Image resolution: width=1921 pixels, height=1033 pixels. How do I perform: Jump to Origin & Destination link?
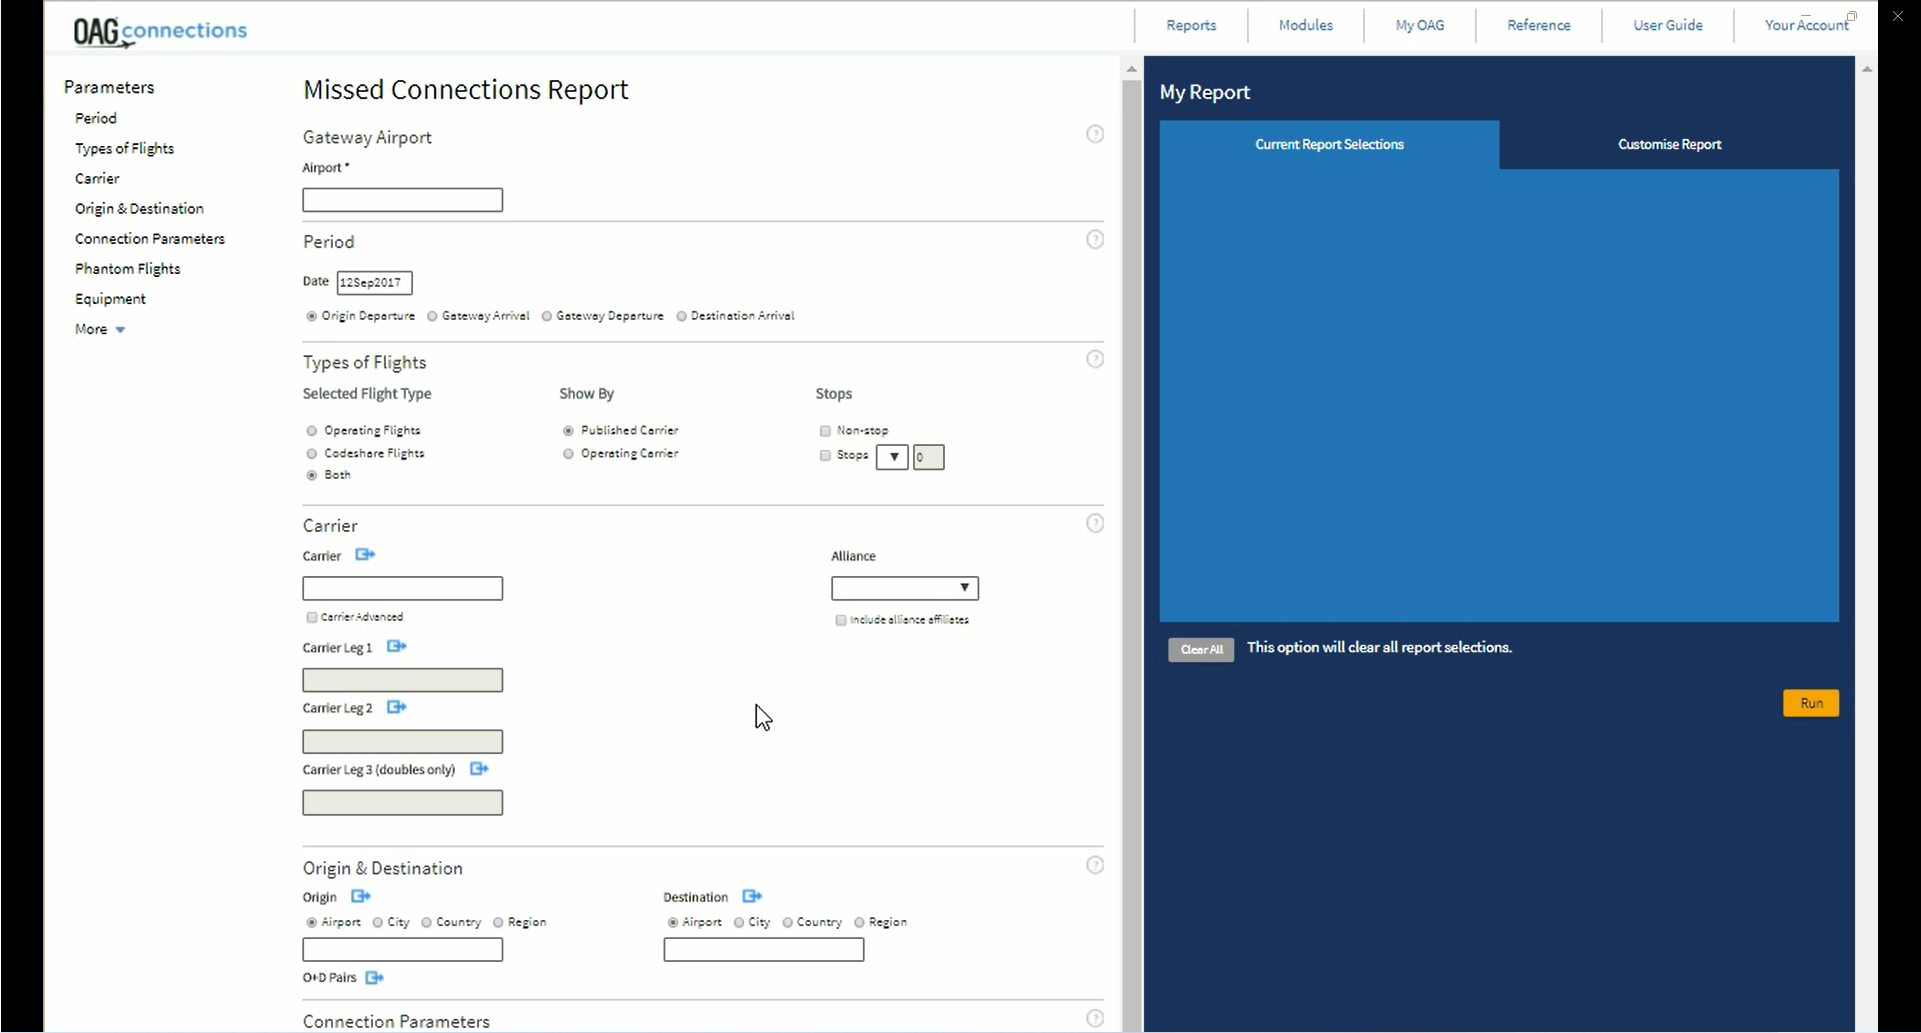point(139,208)
